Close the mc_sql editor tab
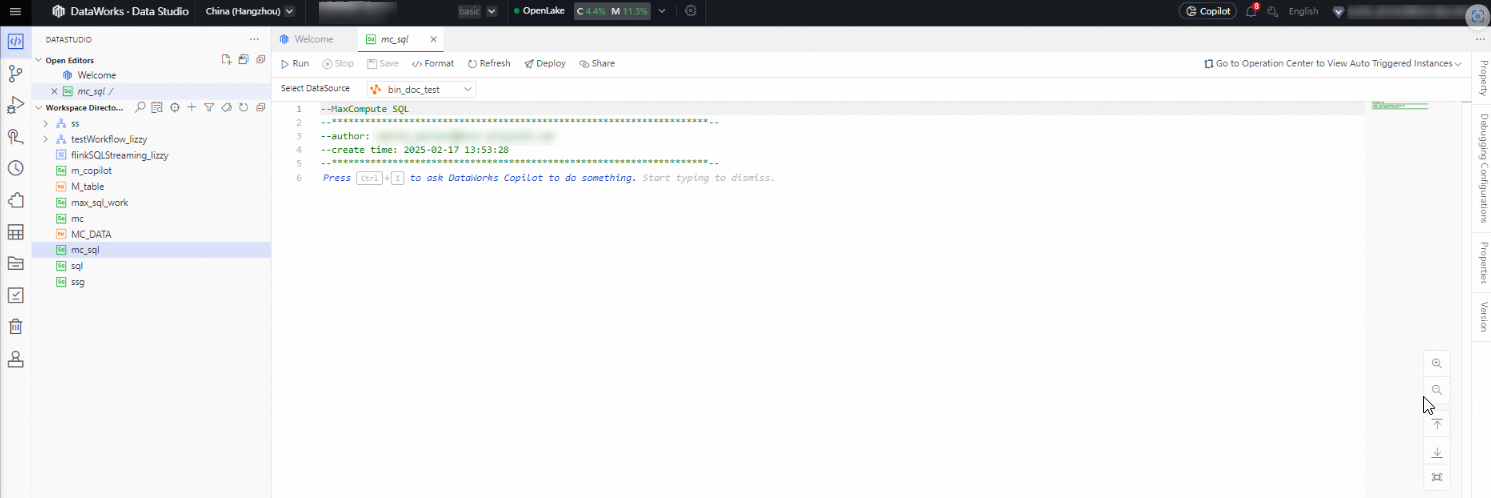The height and width of the screenshot is (498, 1491). tap(433, 39)
